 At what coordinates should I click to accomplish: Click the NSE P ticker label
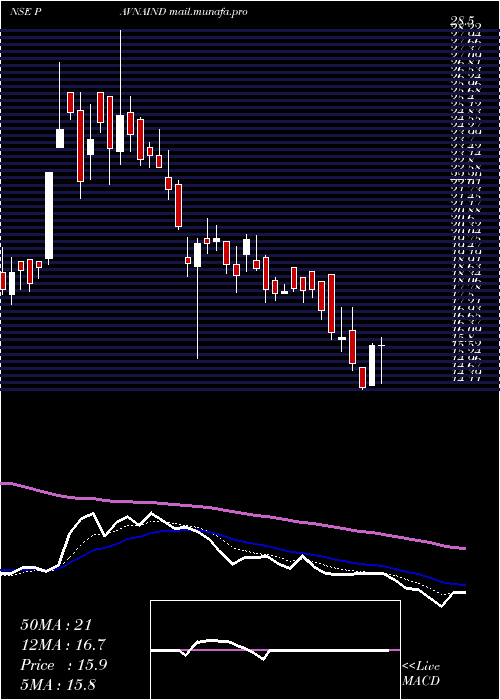point(26,12)
